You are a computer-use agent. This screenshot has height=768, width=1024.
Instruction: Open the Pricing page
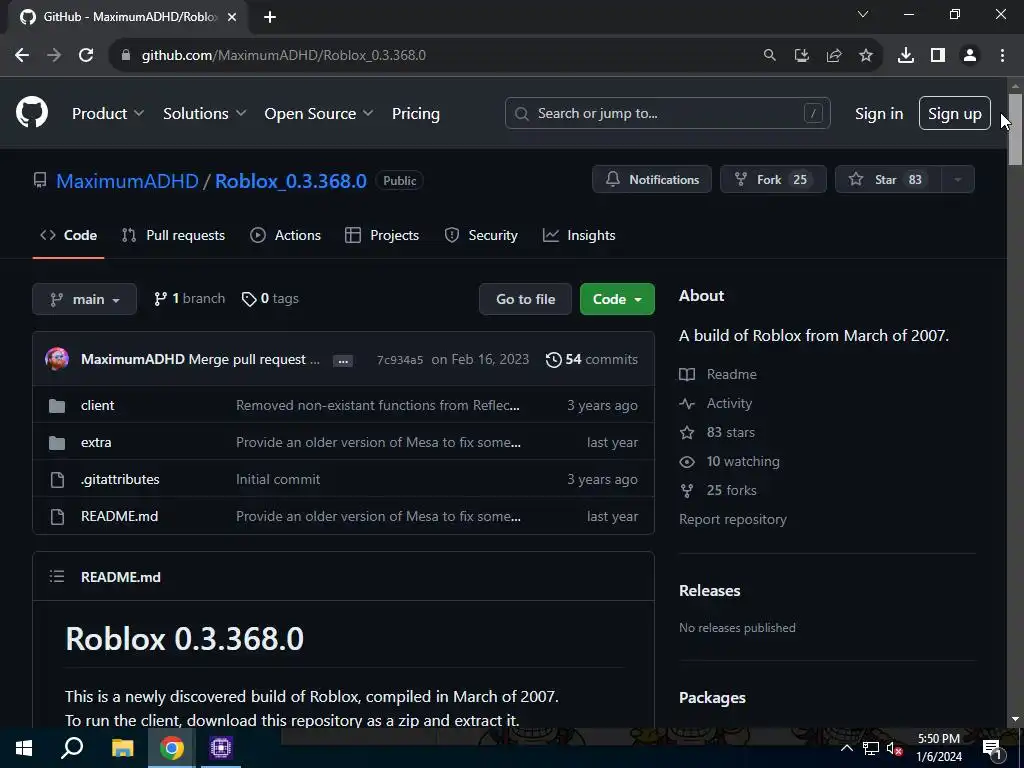tap(416, 114)
